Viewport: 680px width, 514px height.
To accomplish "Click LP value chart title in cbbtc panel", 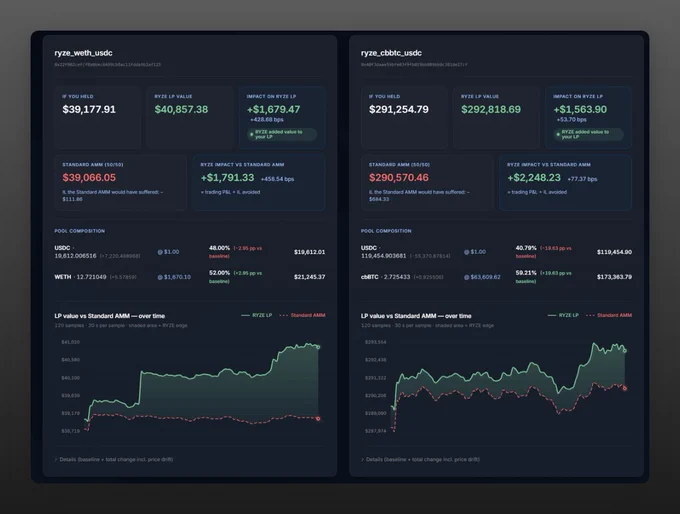I will [x=416, y=316].
